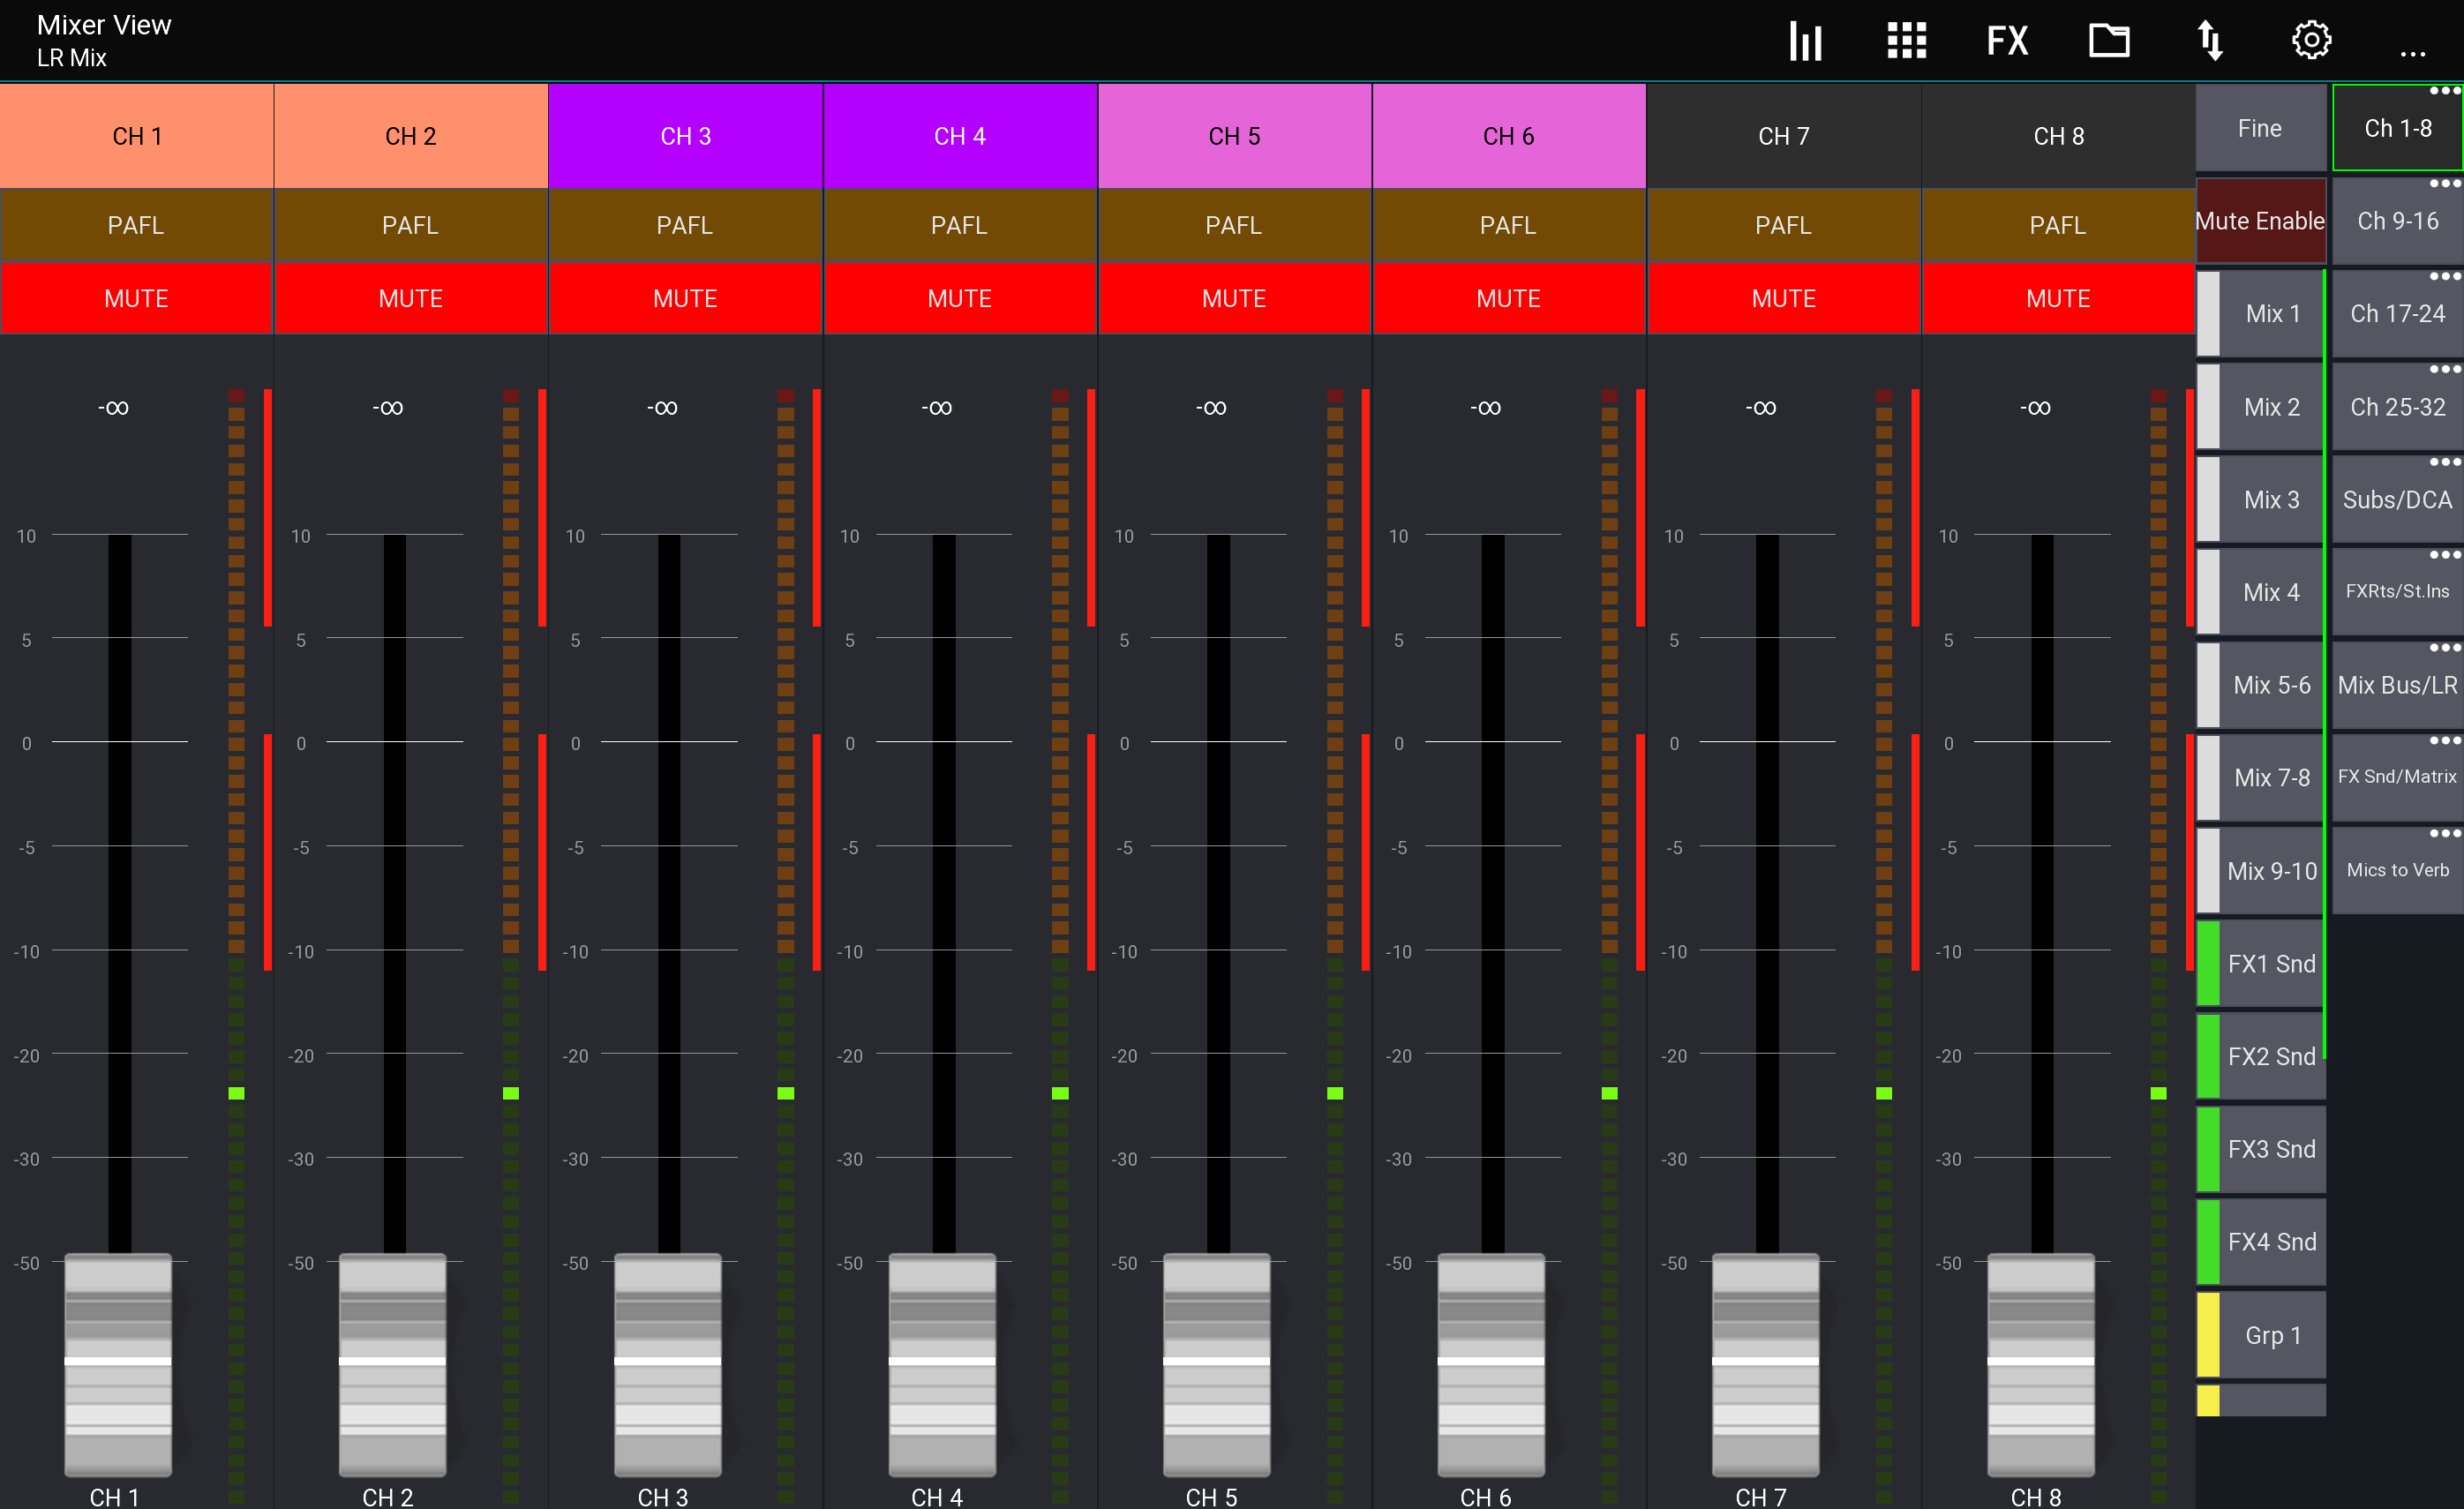
Task: Click the CH 7 fader knob
Action: tap(1766, 1364)
